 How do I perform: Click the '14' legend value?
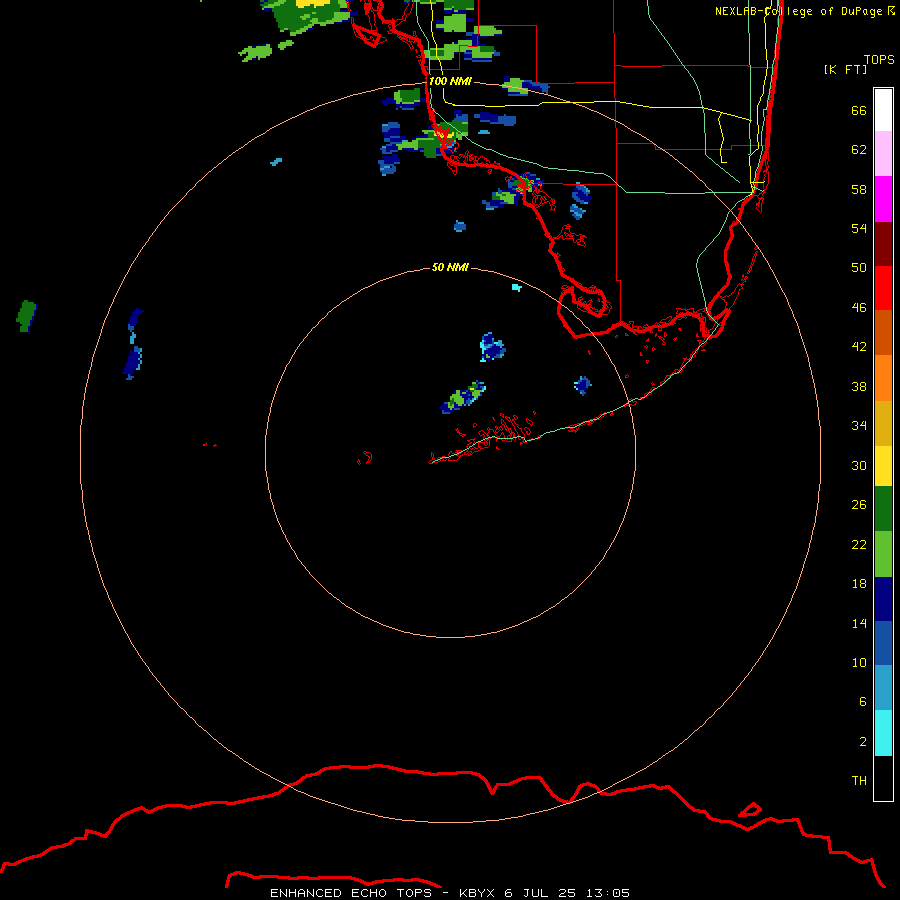click(x=859, y=623)
